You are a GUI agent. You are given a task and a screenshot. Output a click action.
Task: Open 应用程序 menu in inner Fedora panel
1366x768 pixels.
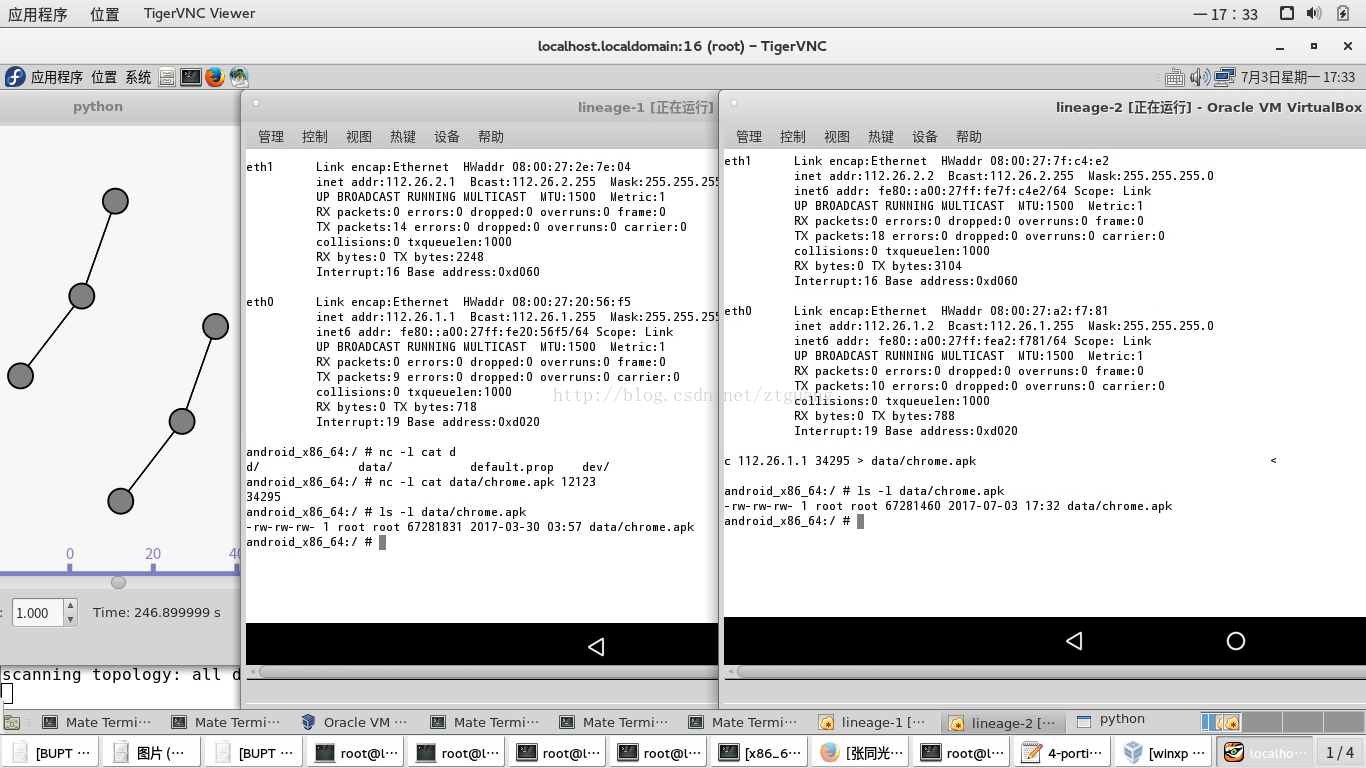coord(57,77)
